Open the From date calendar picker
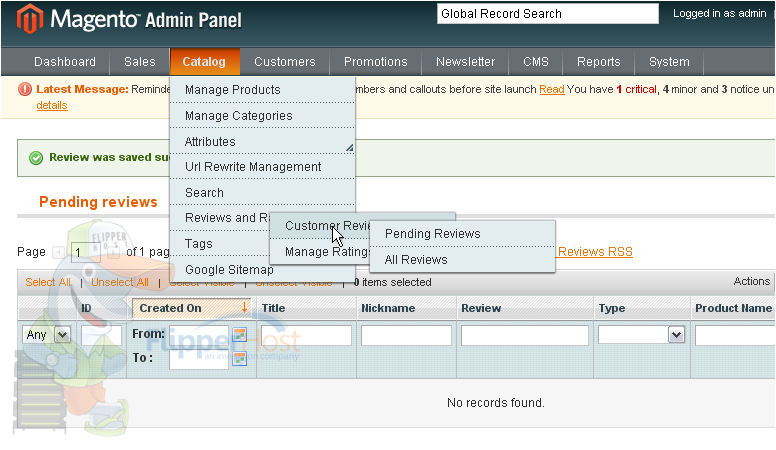 (240, 335)
